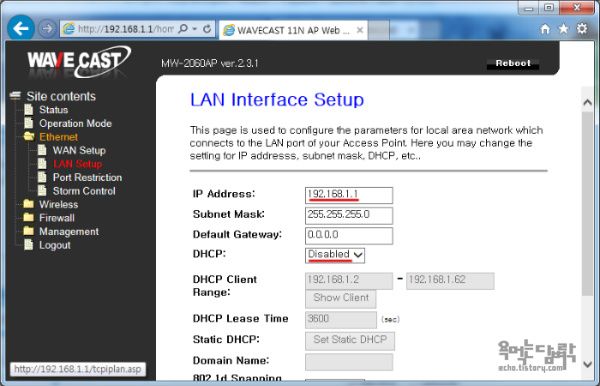
Task: Click the Management folder icon
Action: (x=29, y=231)
